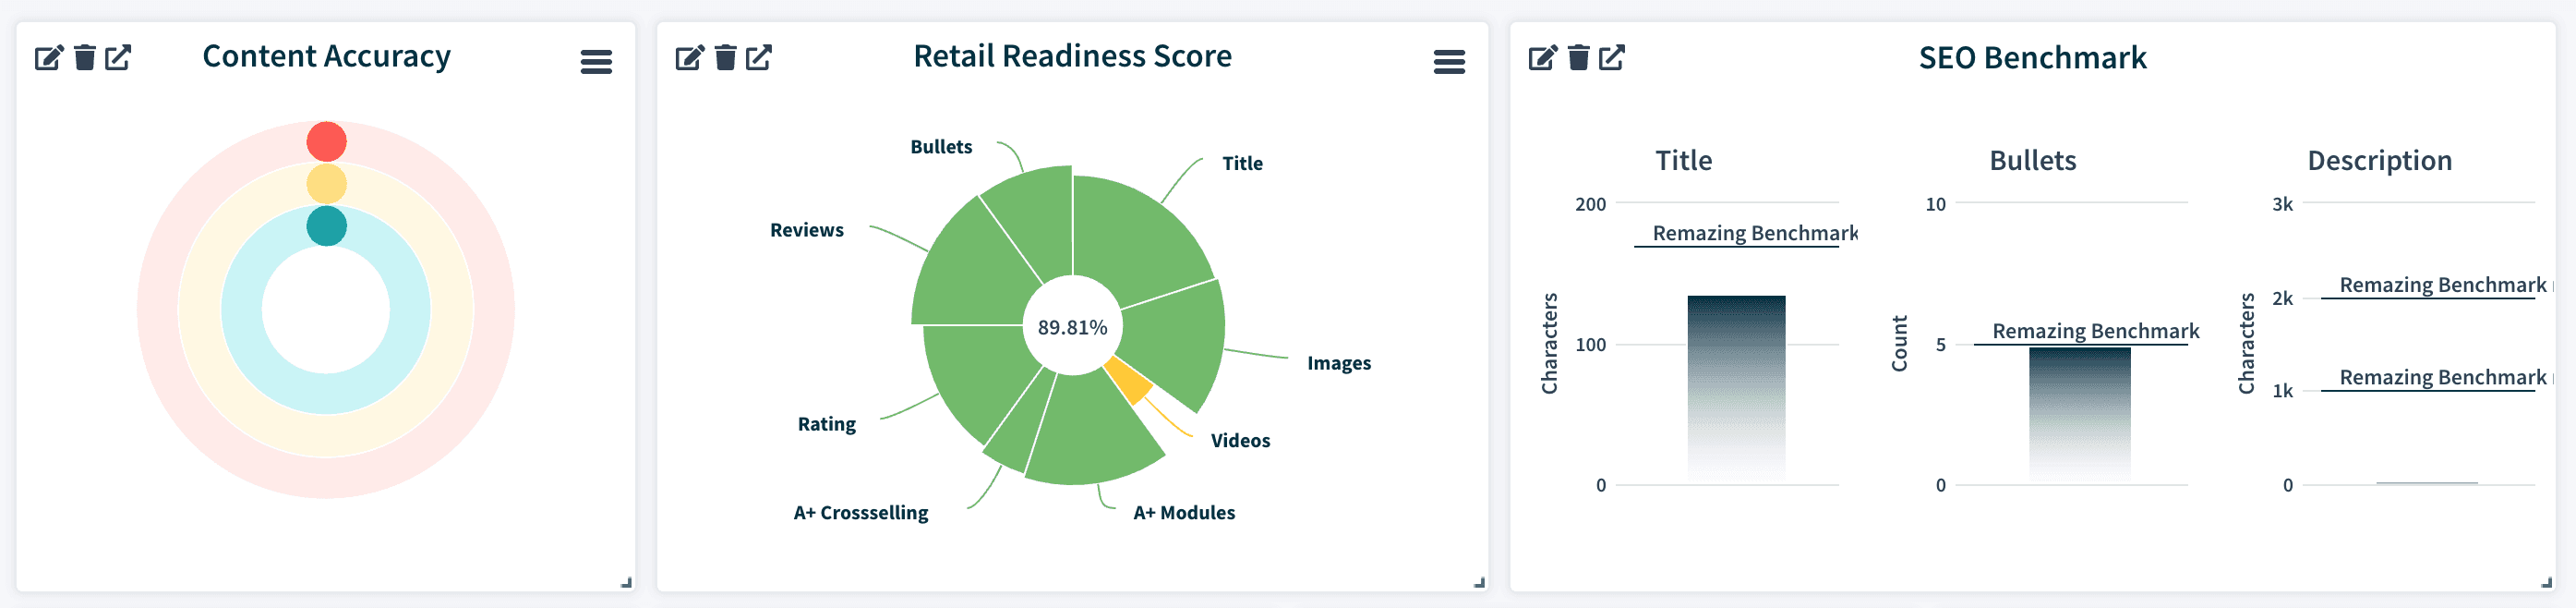The width and height of the screenshot is (2576, 608).
Task: Open Retail Readiness Score externally
Action: tap(759, 58)
